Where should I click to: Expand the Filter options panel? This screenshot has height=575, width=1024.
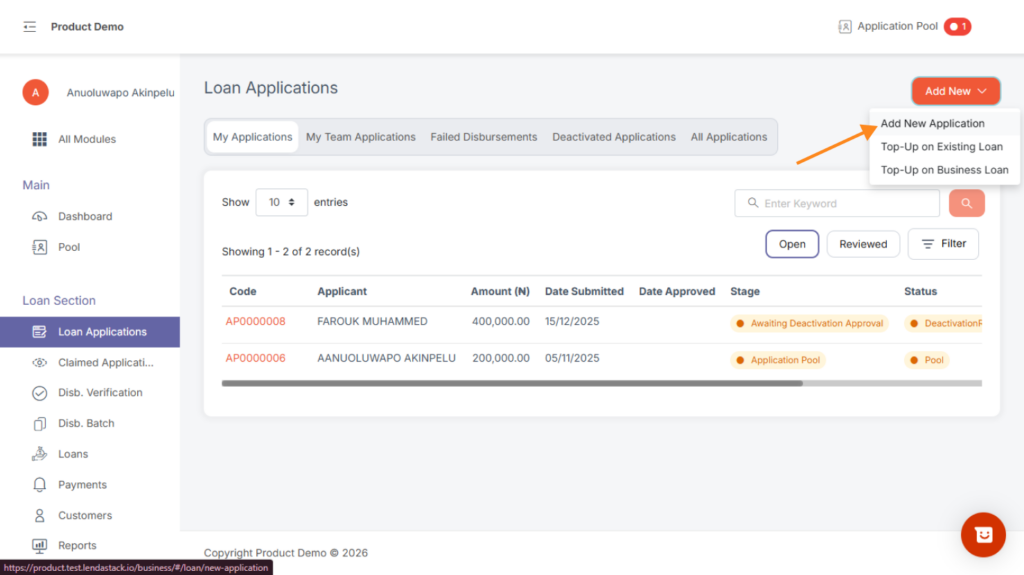[x=943, y=244]
